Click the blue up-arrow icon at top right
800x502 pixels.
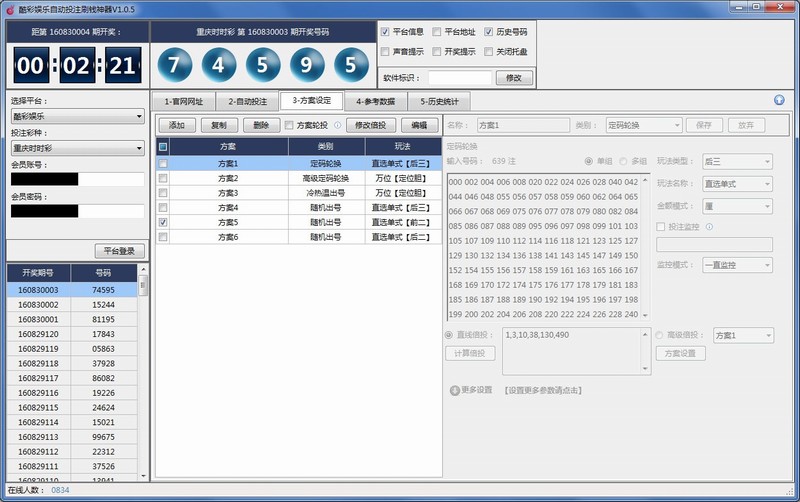(779, 100)
